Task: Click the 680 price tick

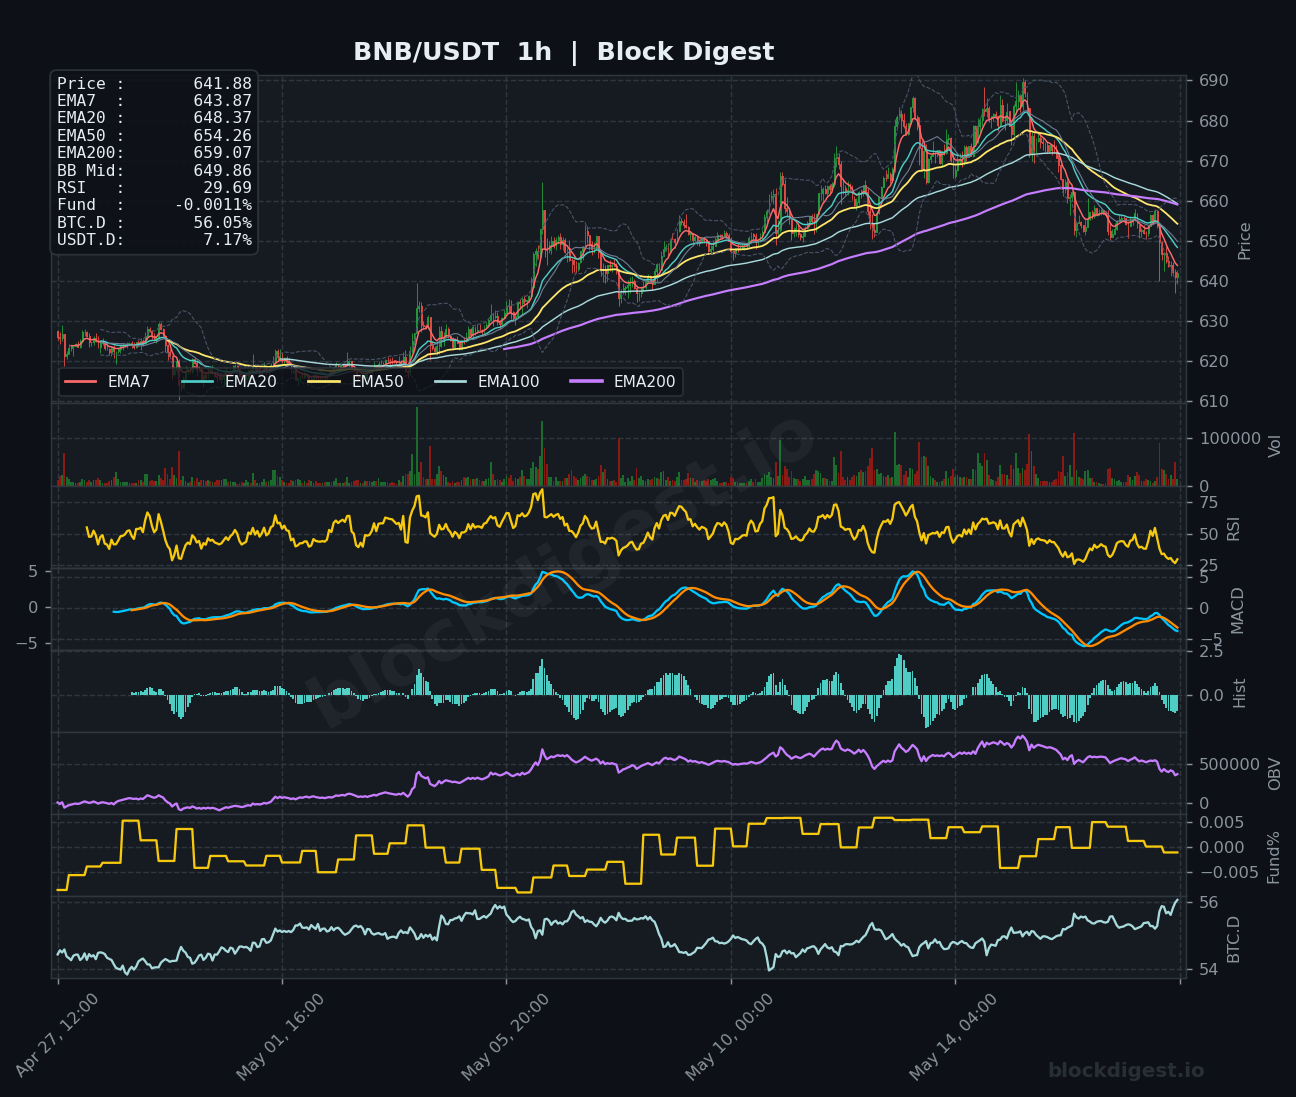Action: (1215, 122)
